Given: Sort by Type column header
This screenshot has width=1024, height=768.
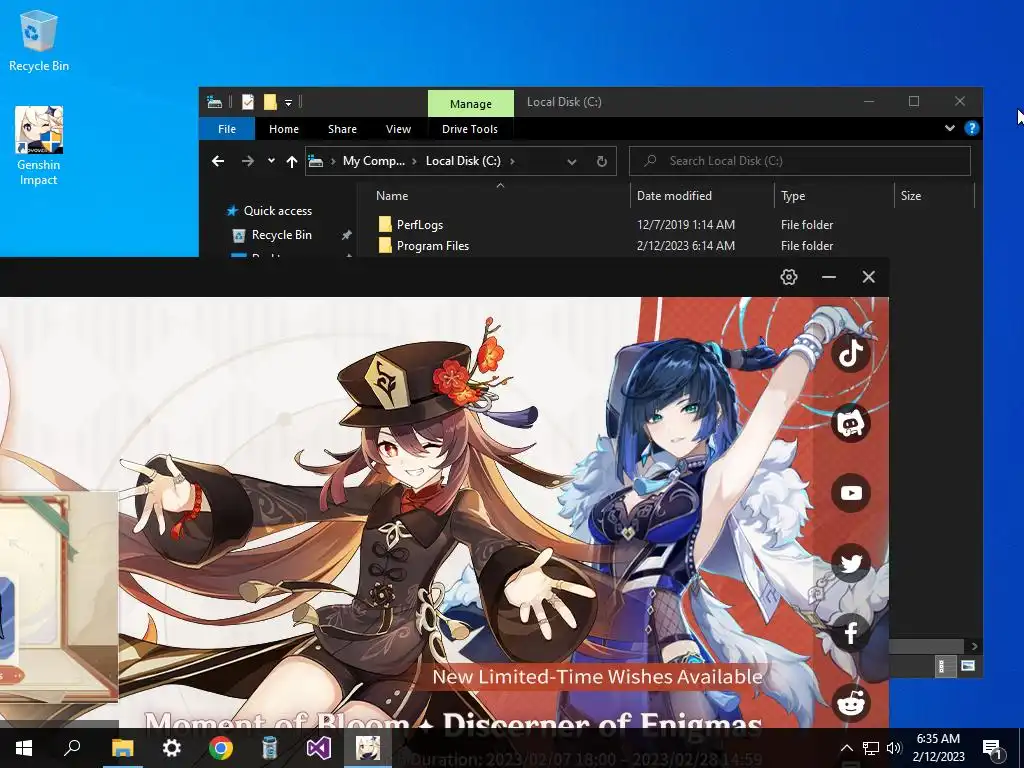Looking at the screenshot, I should click(793, 196).
